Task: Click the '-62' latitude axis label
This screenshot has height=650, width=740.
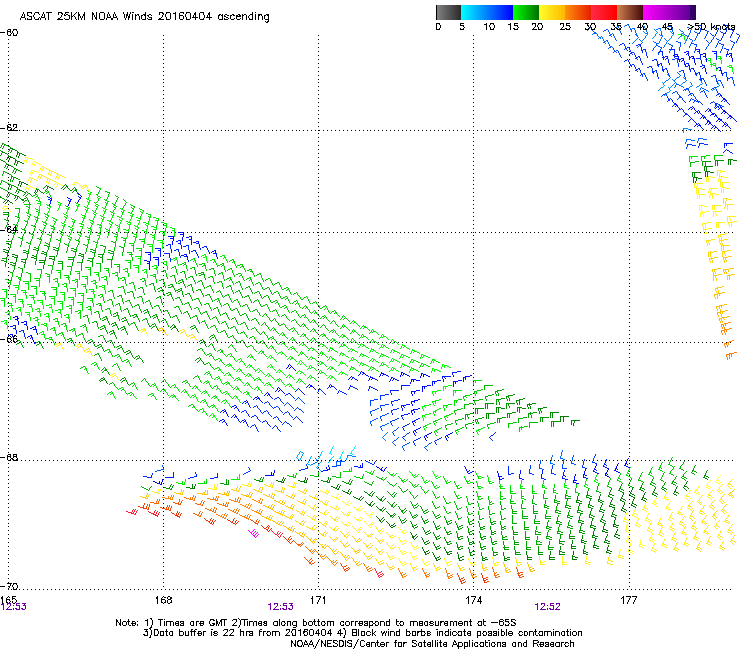Action: [9, 127]
